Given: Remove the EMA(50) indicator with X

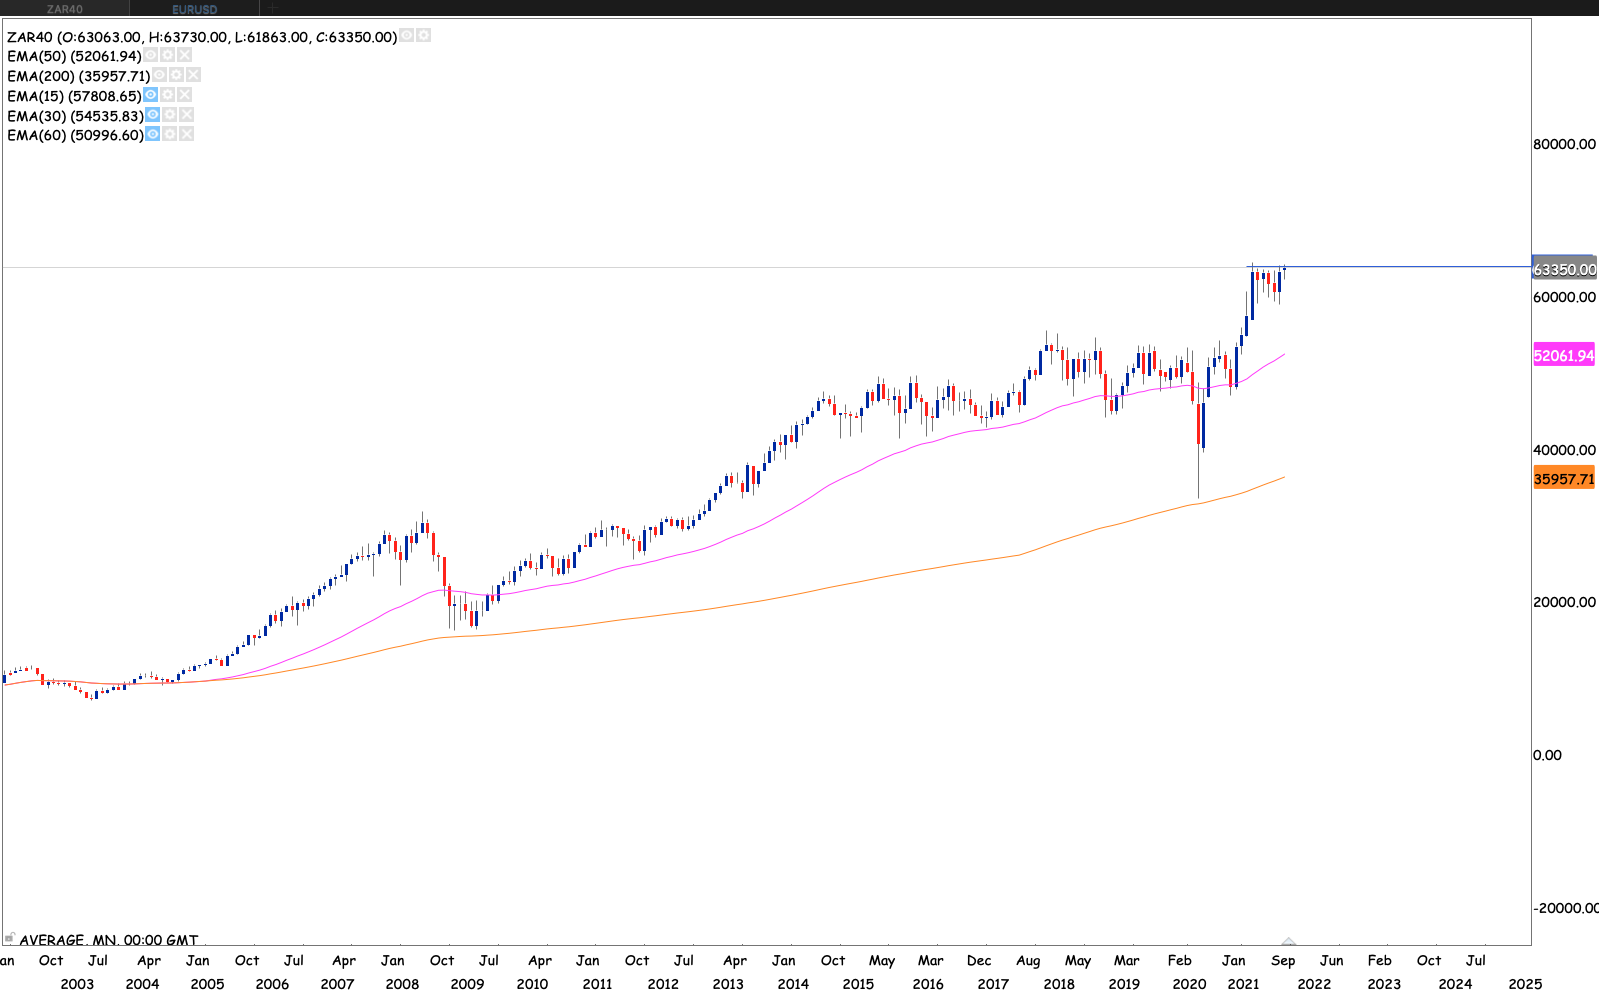Looking at the screenshot, I should pos(185,56).
